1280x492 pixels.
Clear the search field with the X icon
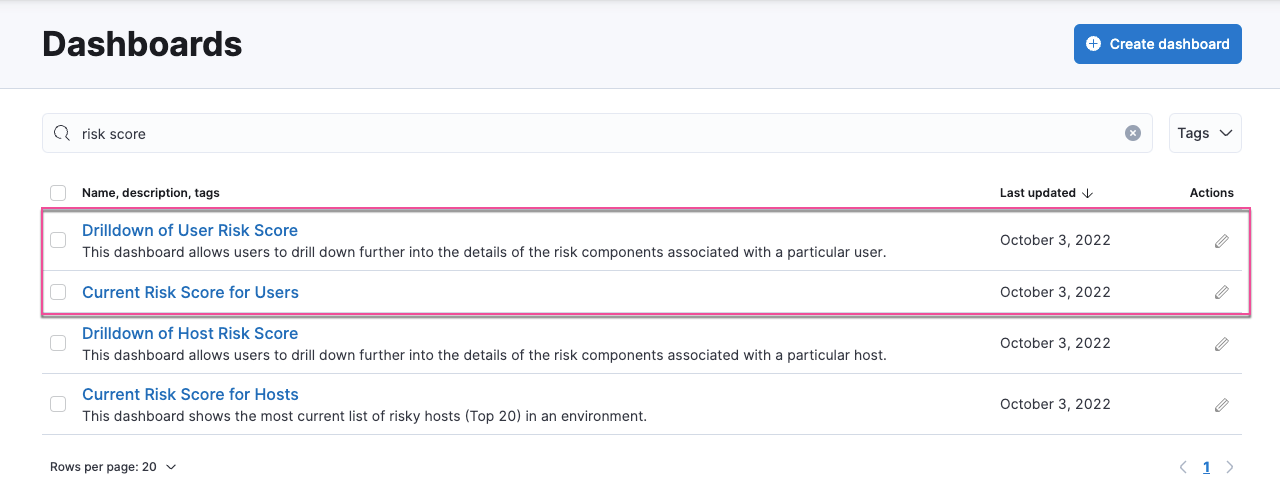(x=1132, y=133)
